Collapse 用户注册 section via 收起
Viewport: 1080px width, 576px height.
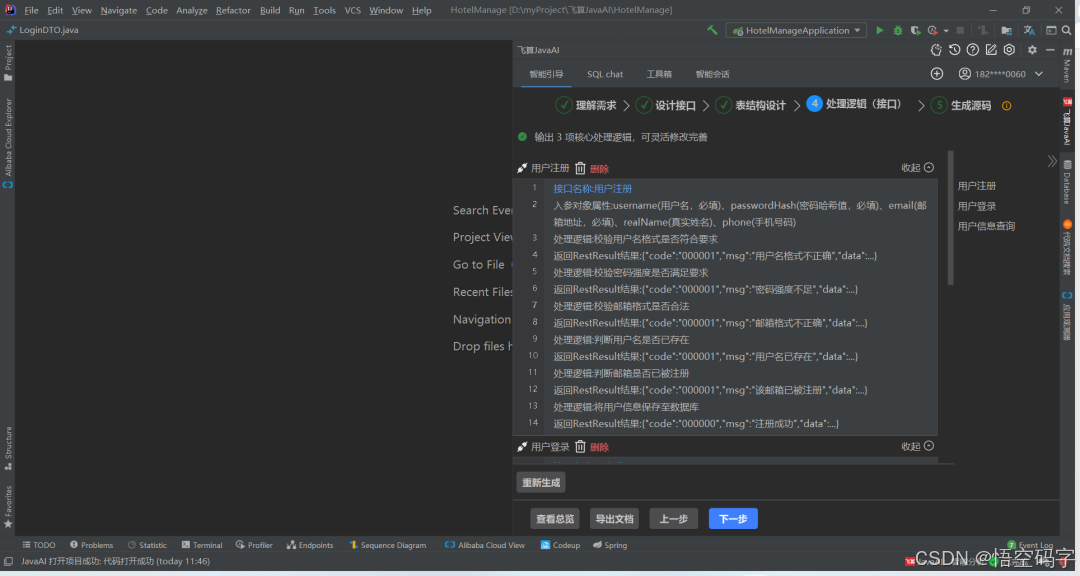tap(917, 167)
